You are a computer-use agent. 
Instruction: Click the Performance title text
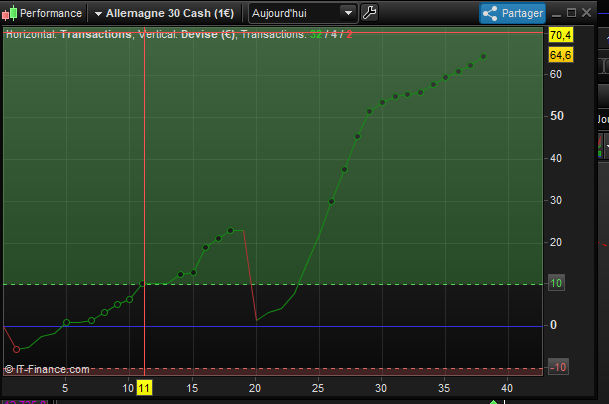[51, 14]
